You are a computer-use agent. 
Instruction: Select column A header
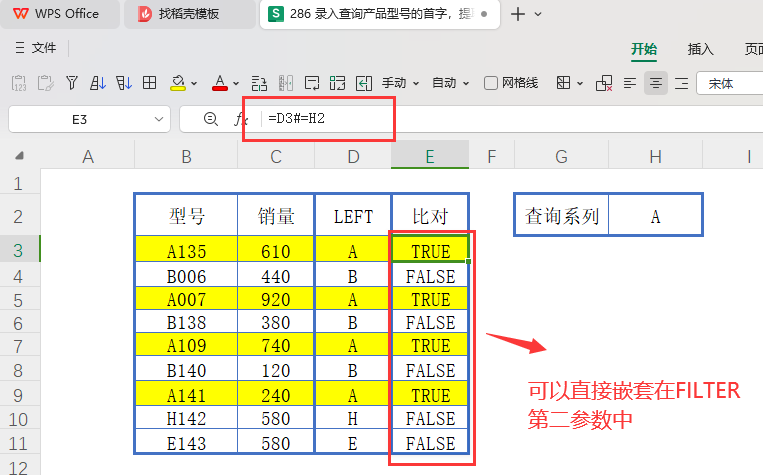pos(88,157)
